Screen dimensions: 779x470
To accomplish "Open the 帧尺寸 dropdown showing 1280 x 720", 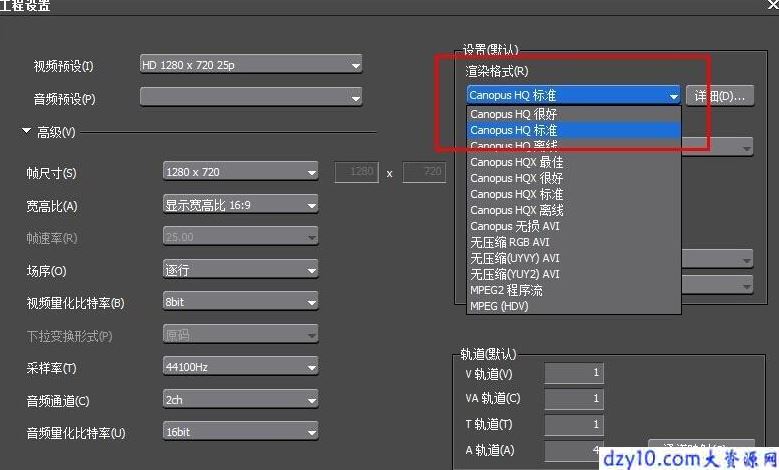I will (x=240, y=172).
